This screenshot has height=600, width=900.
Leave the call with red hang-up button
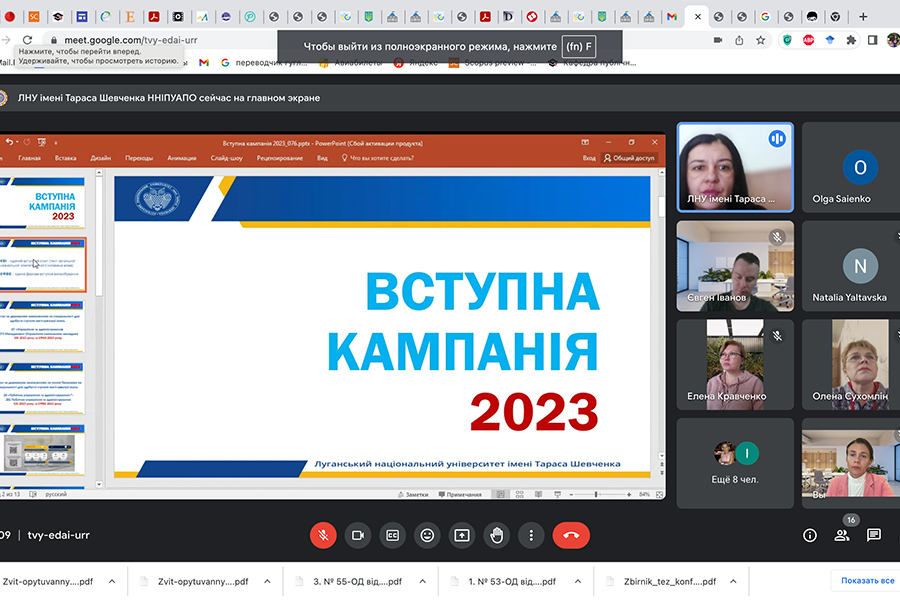(571, 535)
